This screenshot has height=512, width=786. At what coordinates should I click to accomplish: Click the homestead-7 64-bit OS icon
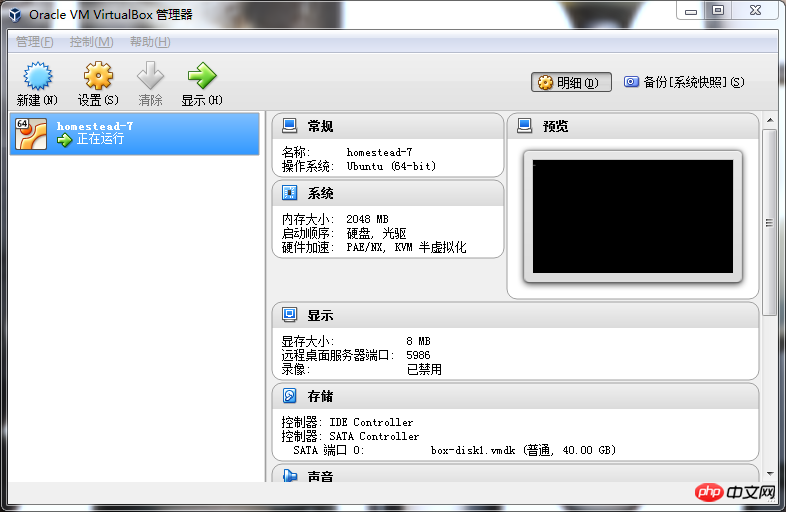31,134
